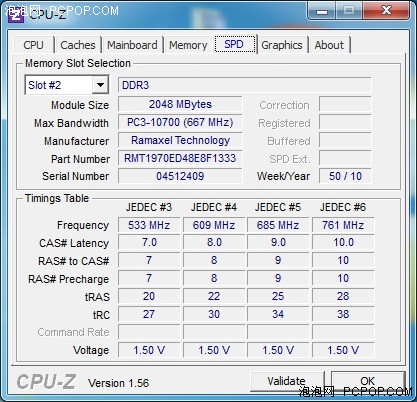Select the 533 MHz frequency cell
This screenshot has height=402, width=417.
[x=149, y=225]
